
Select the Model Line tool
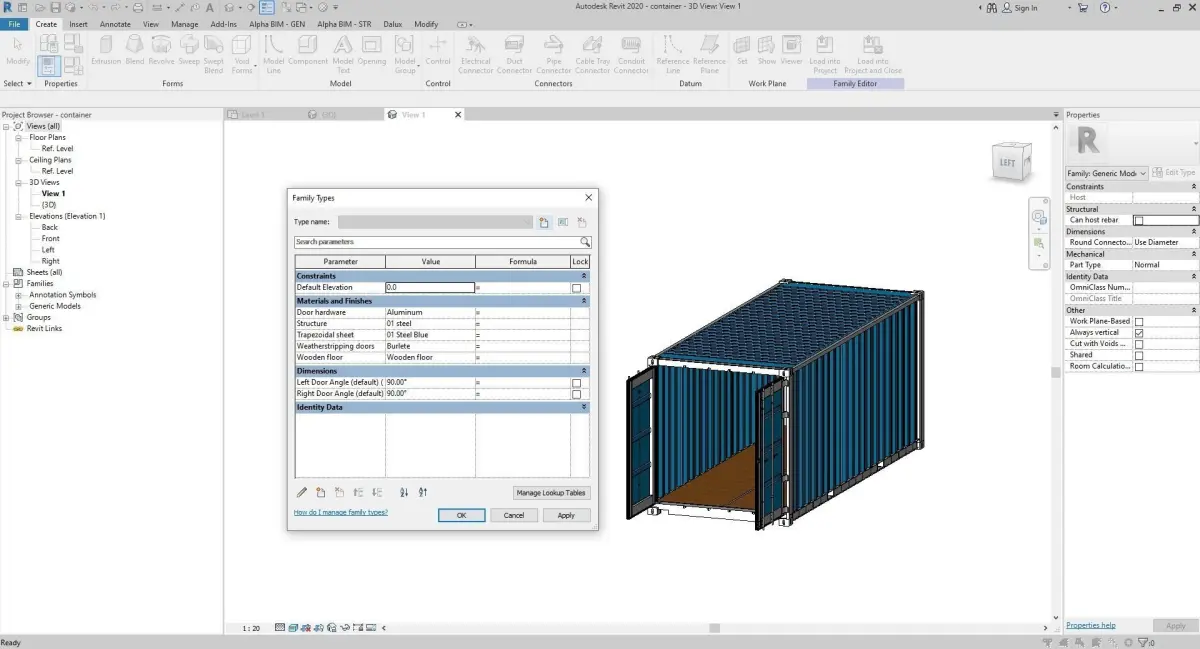274,54
